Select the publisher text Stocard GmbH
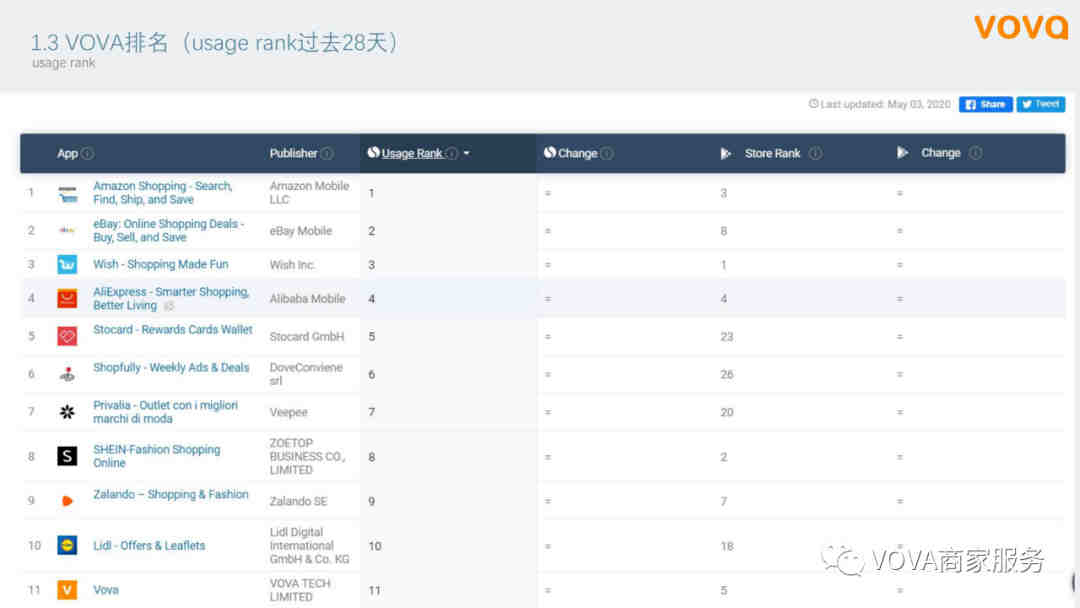Viewport: 1080px width, 608px height. click(307, 337)
